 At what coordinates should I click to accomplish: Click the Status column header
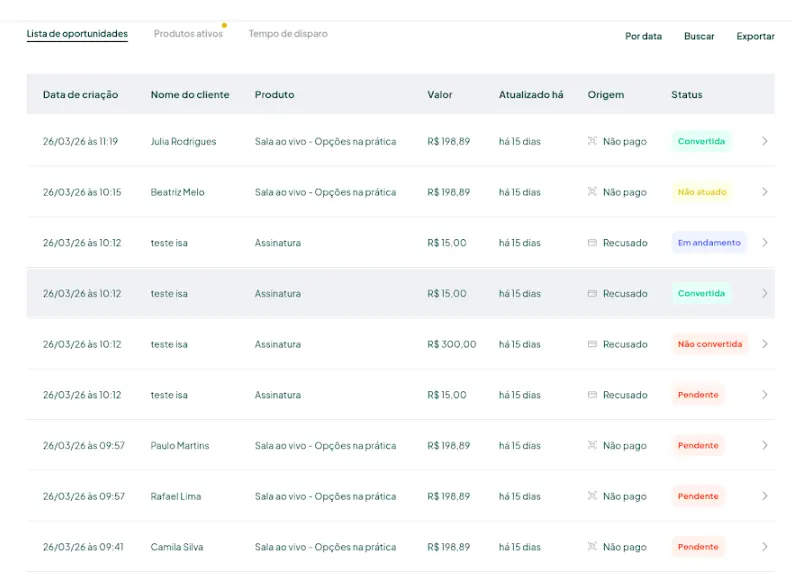pyautogui.click(x=686, y=95)
